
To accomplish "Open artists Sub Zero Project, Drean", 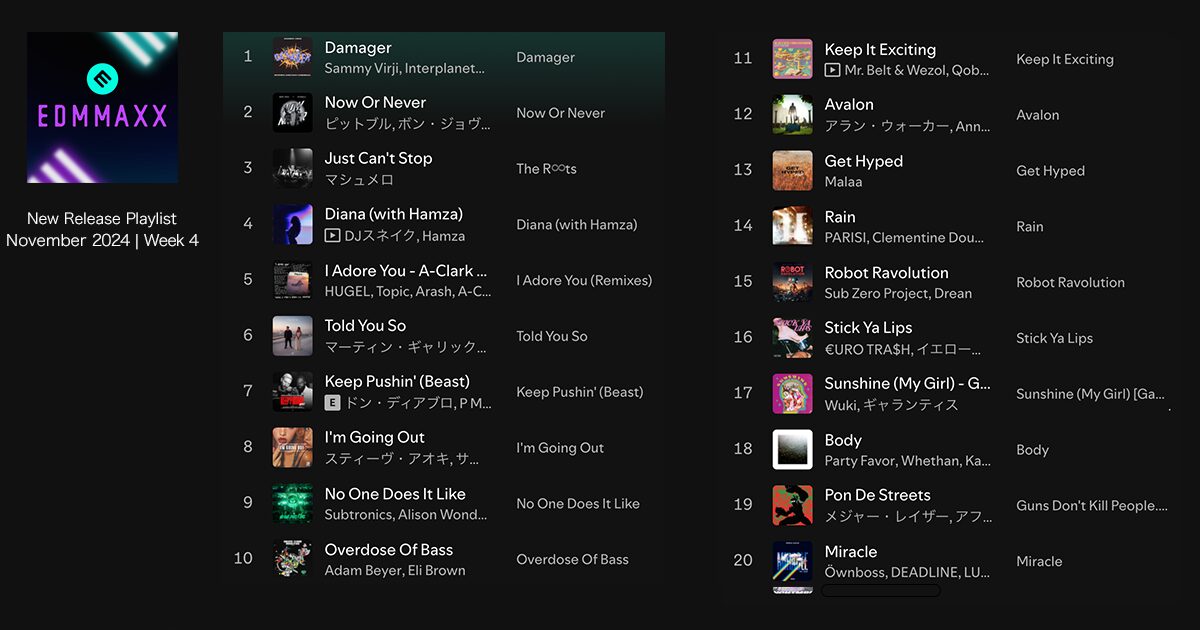I will pyautogui.click(x=898, y=294).
